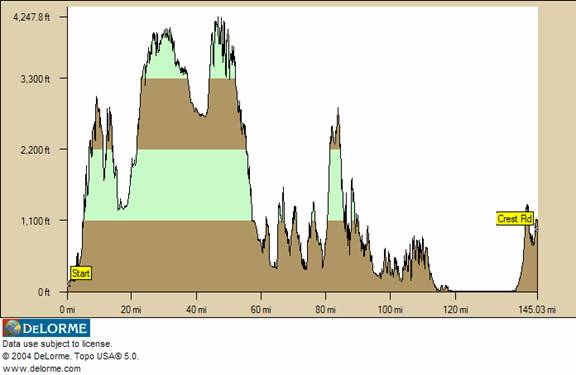Select the 145.03 mi end label
Image resolution: width=576 pixels, height=375 pixels.
pos(537,310)
